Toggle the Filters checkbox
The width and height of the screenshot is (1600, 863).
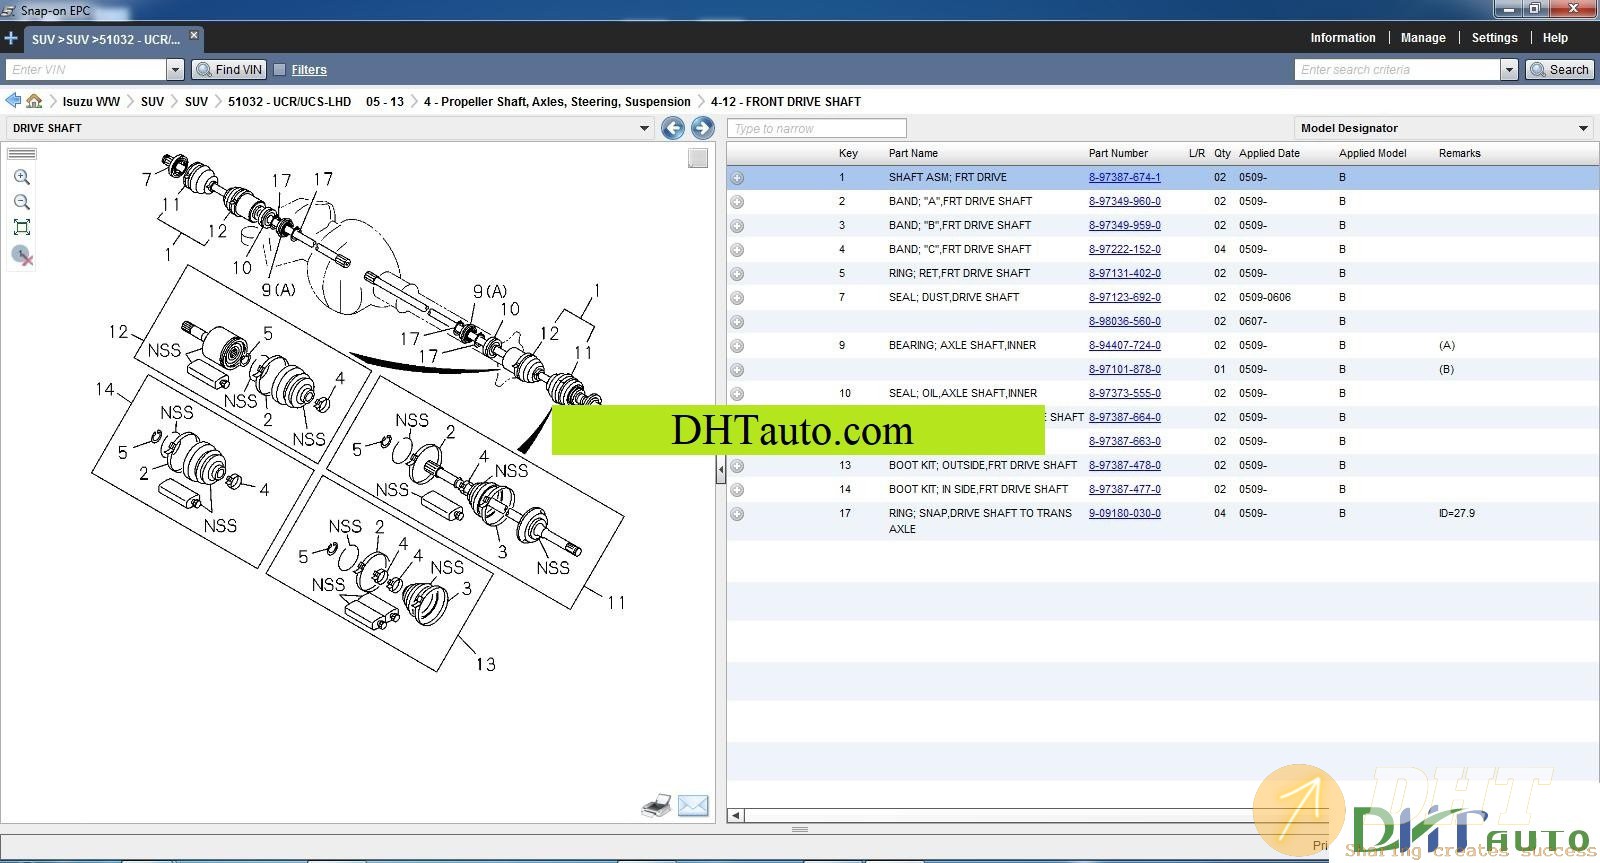(x=280, y=70)
